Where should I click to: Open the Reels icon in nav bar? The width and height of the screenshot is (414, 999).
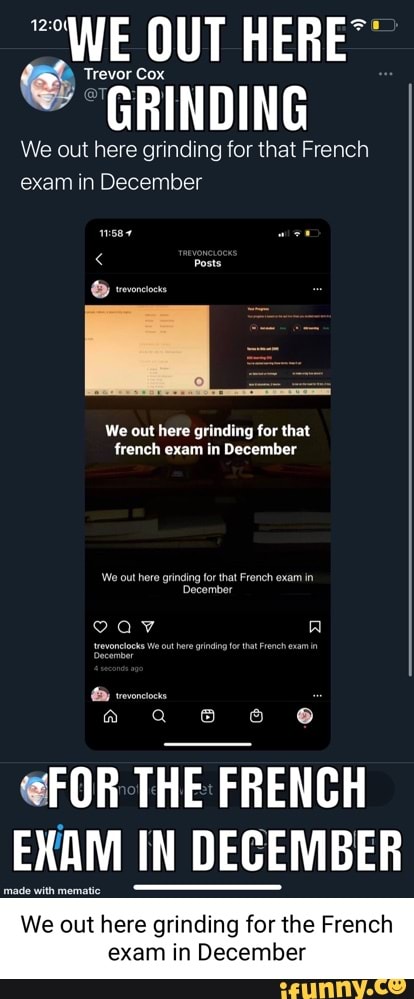point(208,716)
